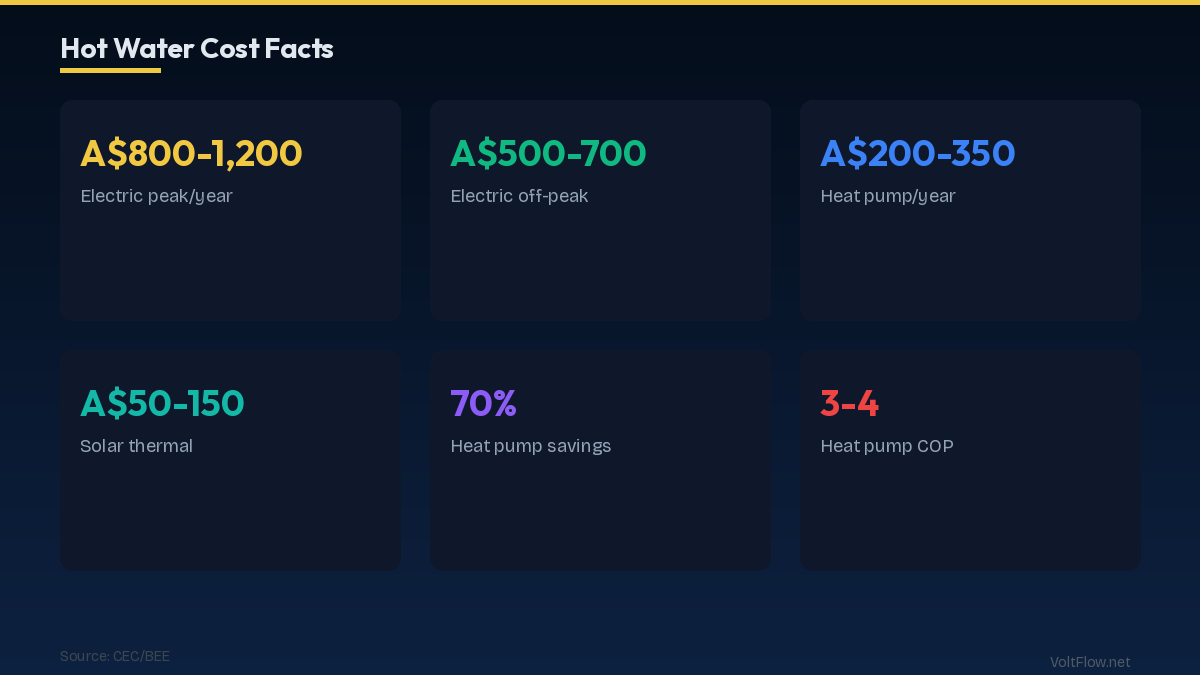Viewport: 1200px width, 675px height.
Task: Open the VoltFlow.net link
Action: (1089, 662)
